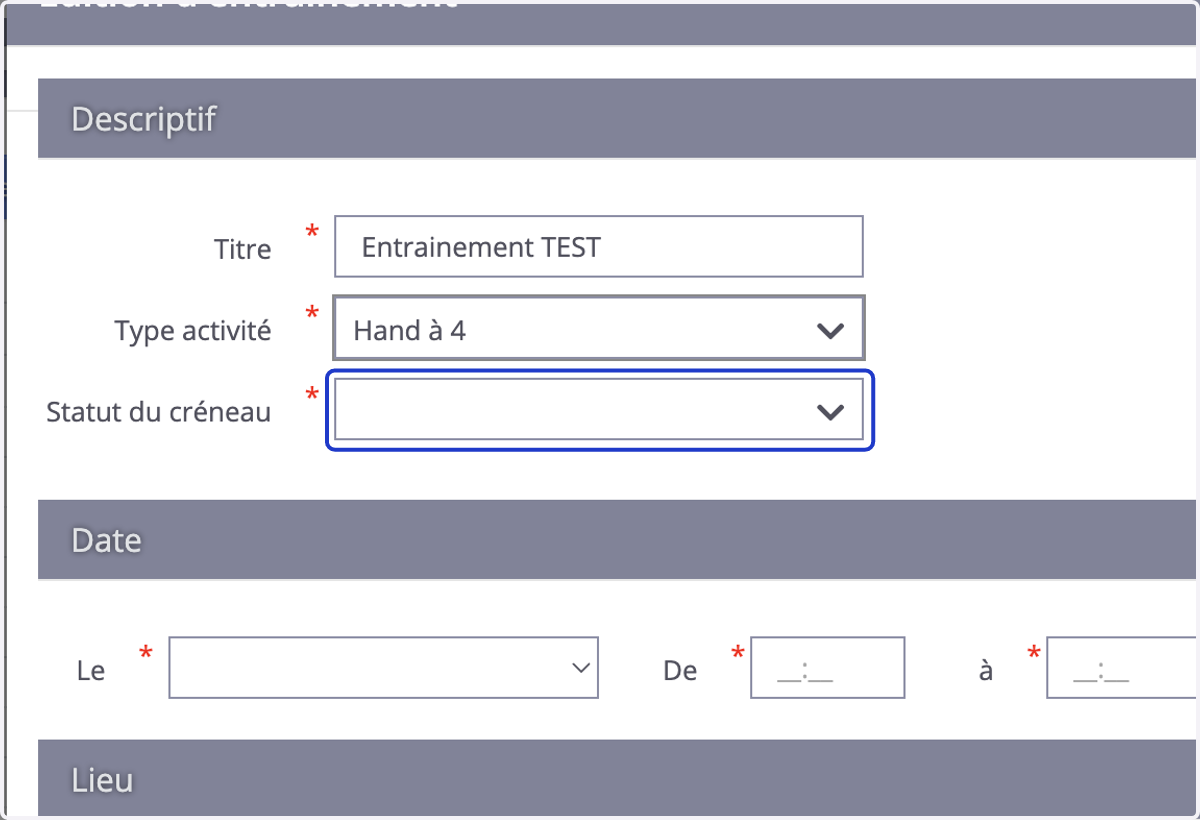Image resolution: width=1200 pixels, height=820 pixels.
Task: Collapse the Date section header
Action: pos(618,540)
